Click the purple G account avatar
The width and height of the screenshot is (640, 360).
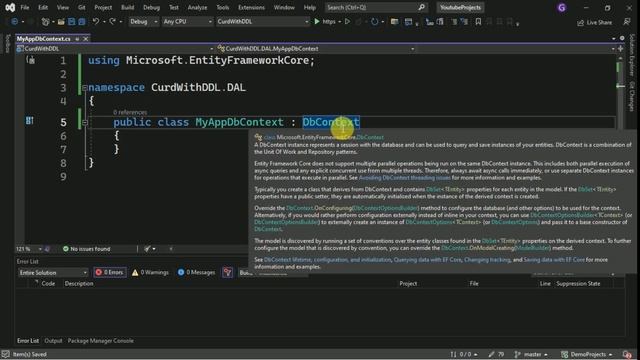click(562, 7)
